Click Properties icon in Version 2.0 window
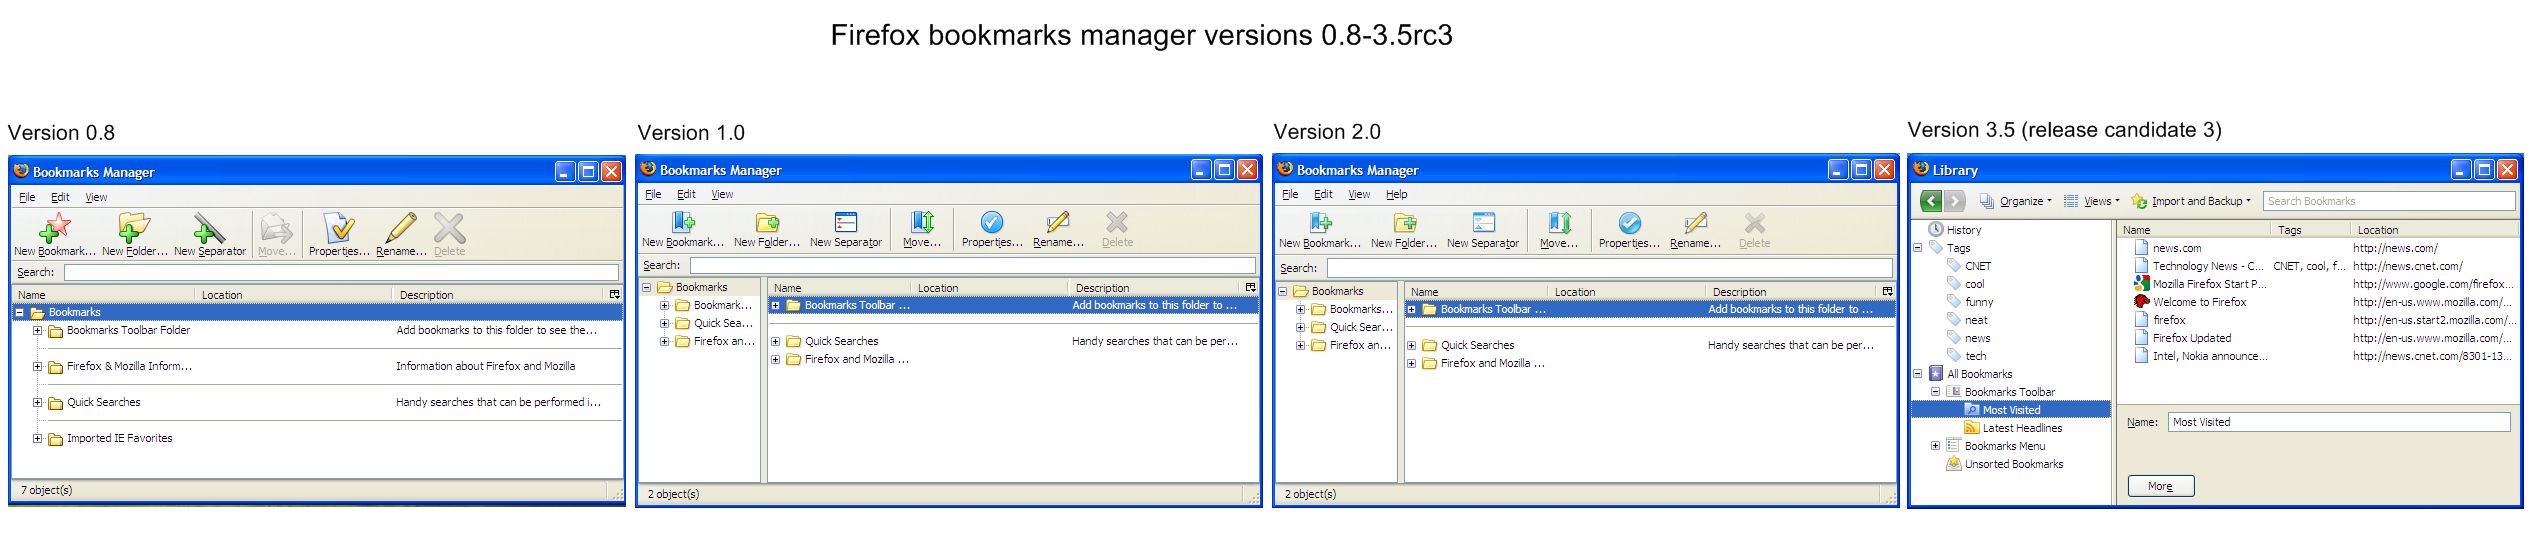 tap(1629, 223)
